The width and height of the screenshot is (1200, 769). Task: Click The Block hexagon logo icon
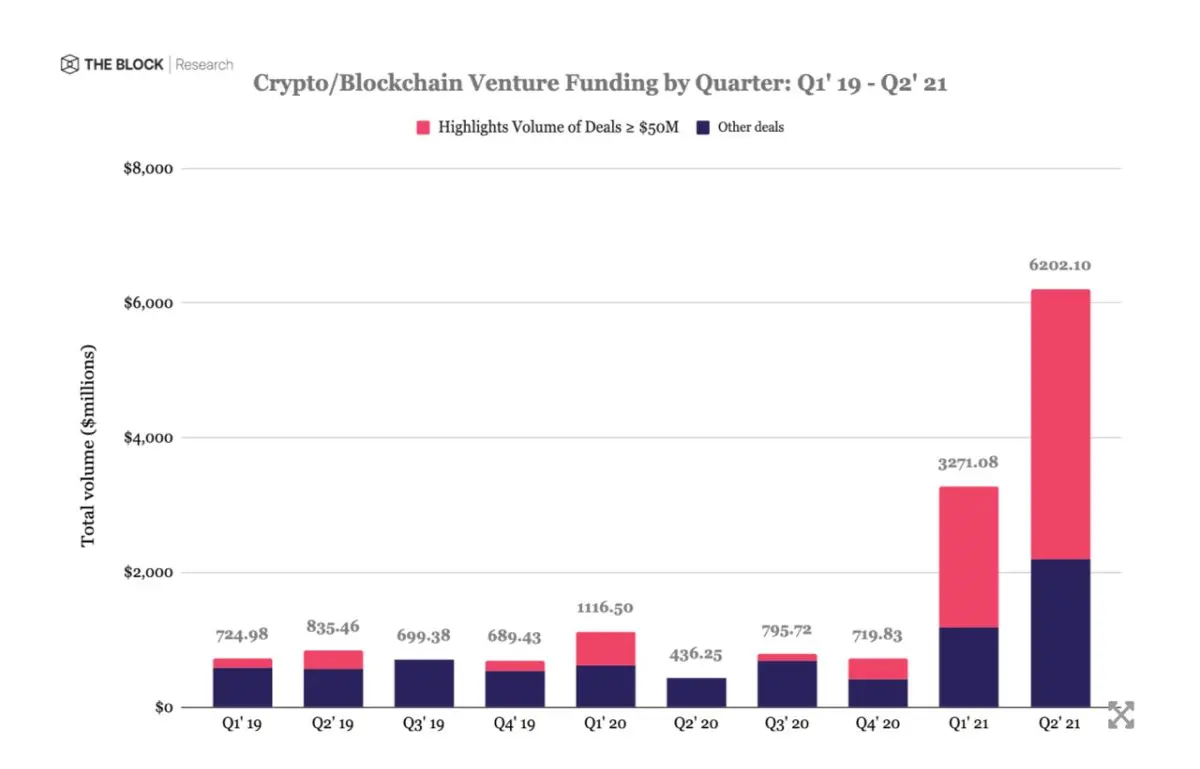coord(69,65)
